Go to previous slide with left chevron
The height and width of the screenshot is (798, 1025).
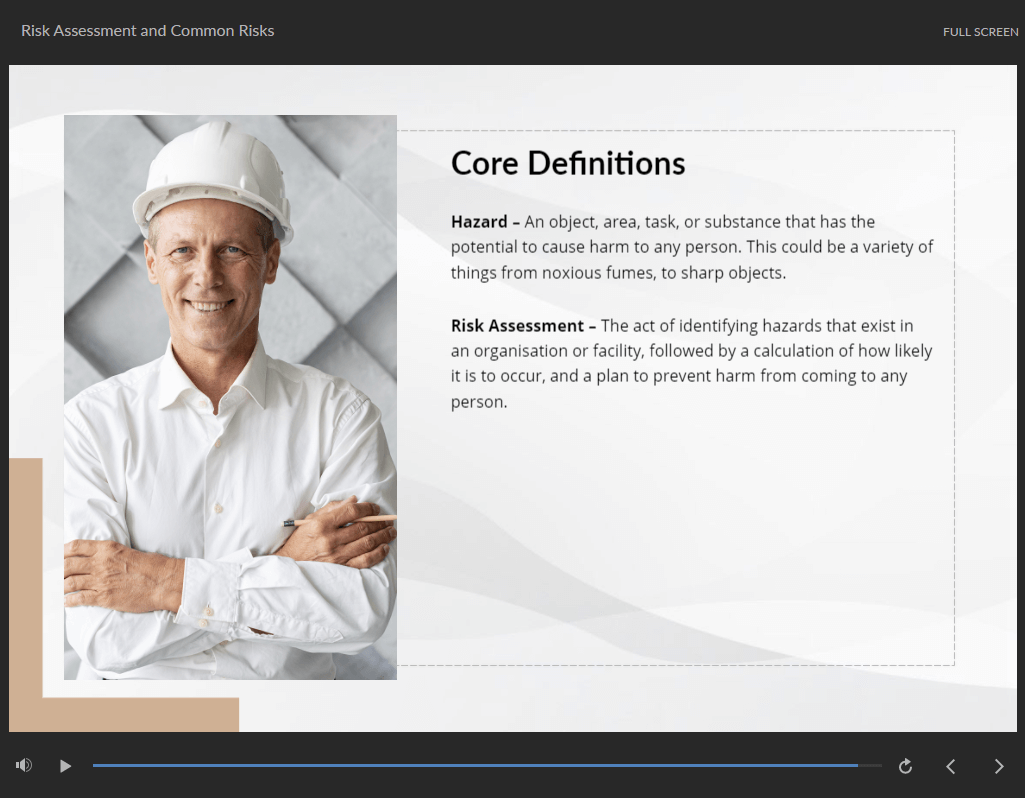point(951,766)
